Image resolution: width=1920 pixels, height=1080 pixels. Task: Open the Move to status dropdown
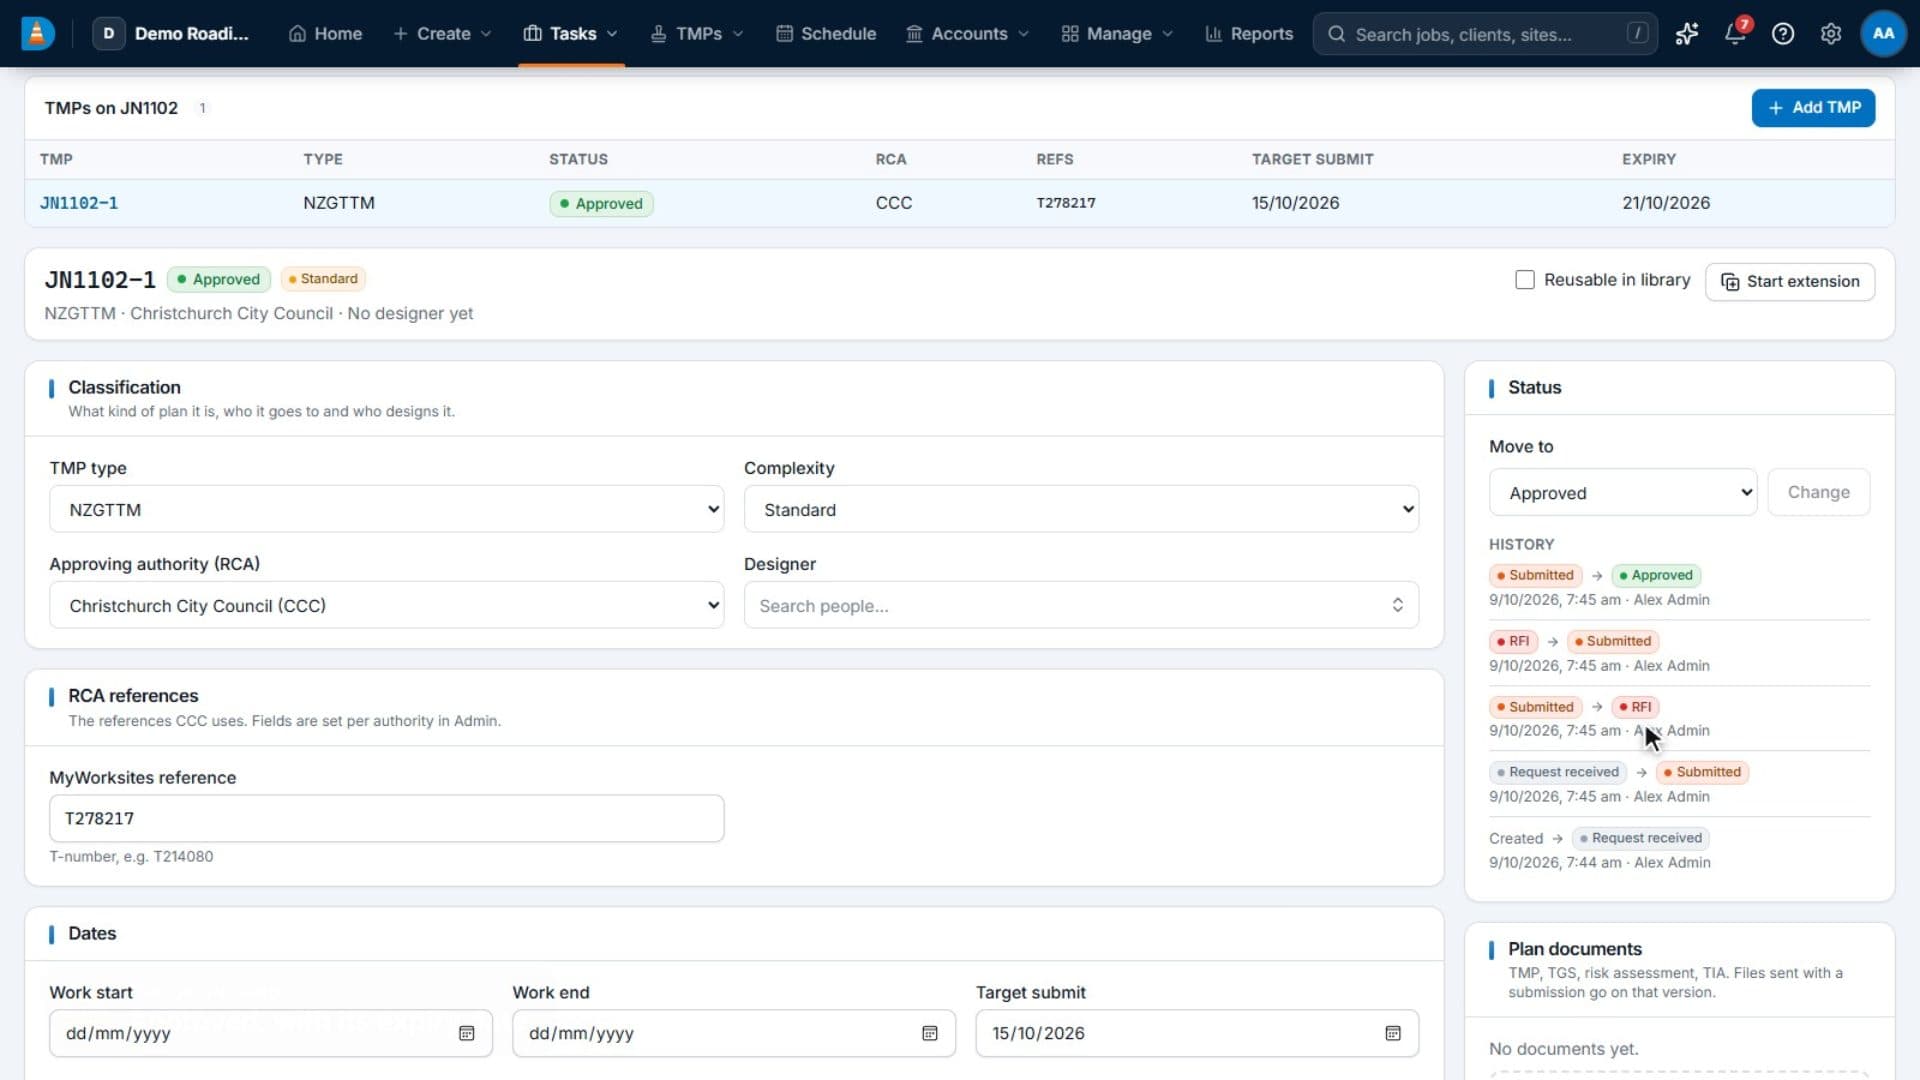(x=1623, y=492)
